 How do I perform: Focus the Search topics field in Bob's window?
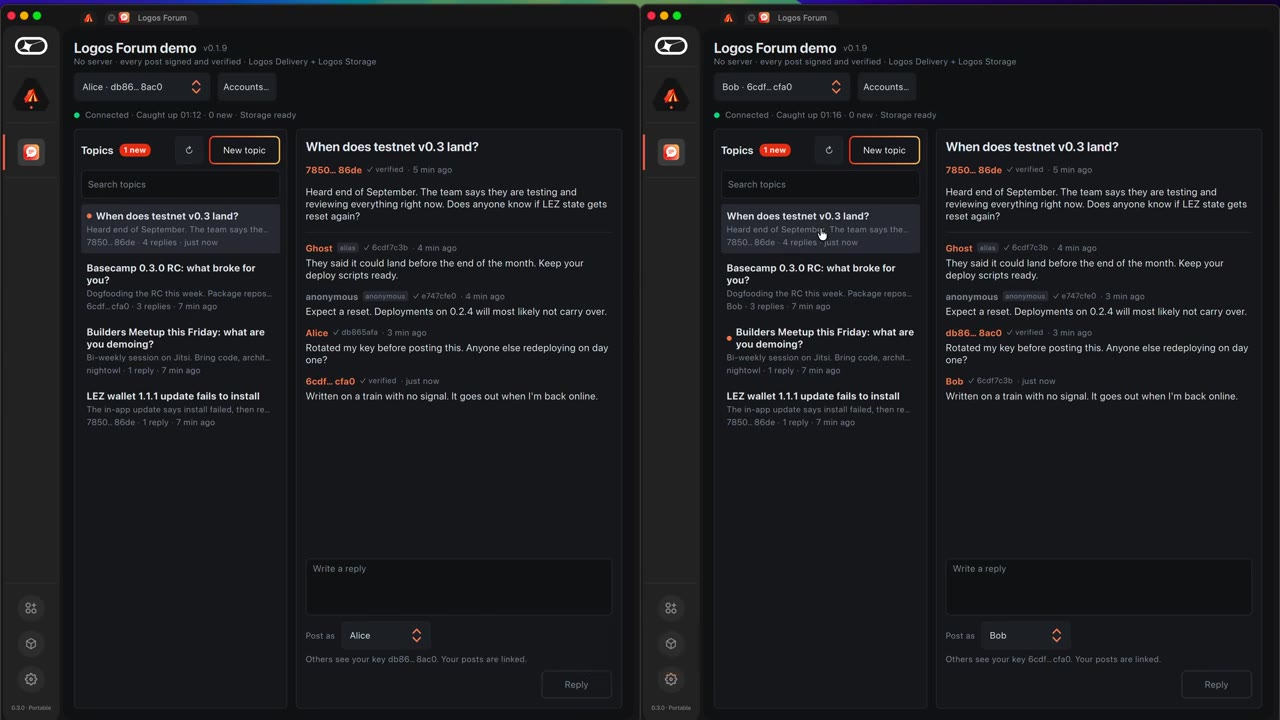pyautogui.click(x=820, y=184)
